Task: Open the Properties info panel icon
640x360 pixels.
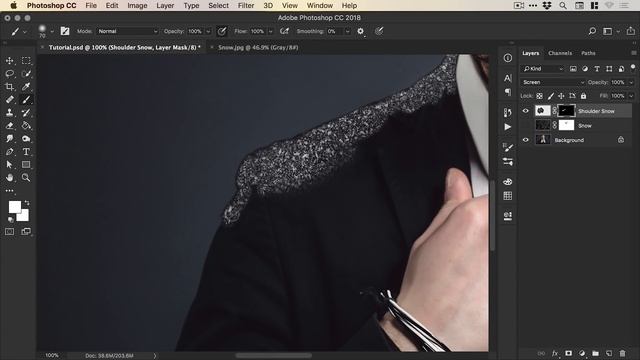Action: [508, 58]
